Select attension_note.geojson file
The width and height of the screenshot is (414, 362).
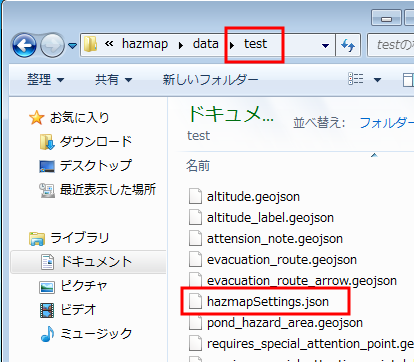(275, 239)
